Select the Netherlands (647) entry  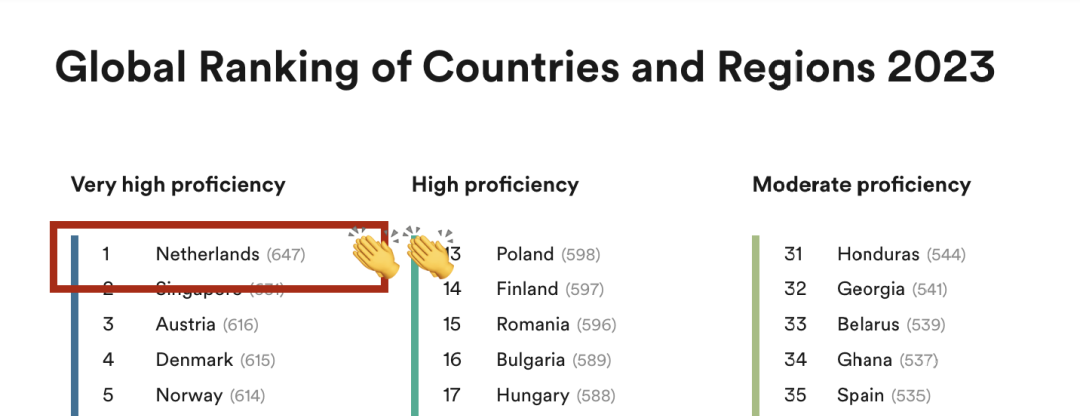[230, 254]
